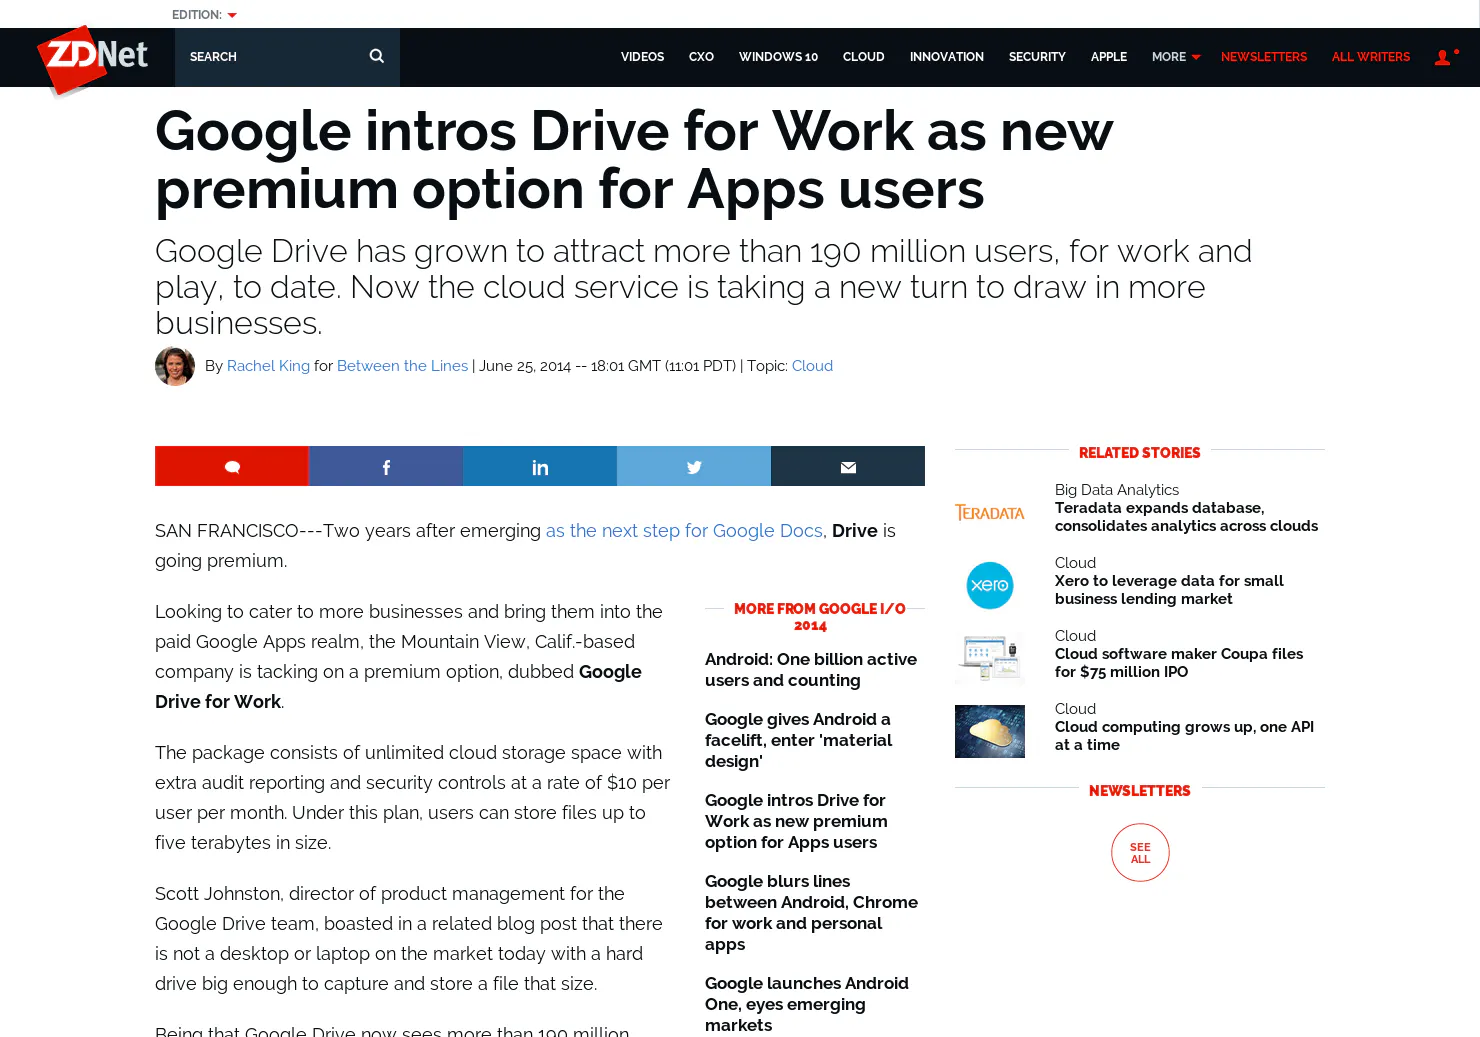Email this article via envelope icon
Viewport: 1480px width, 1037px height.
[848, 466]
